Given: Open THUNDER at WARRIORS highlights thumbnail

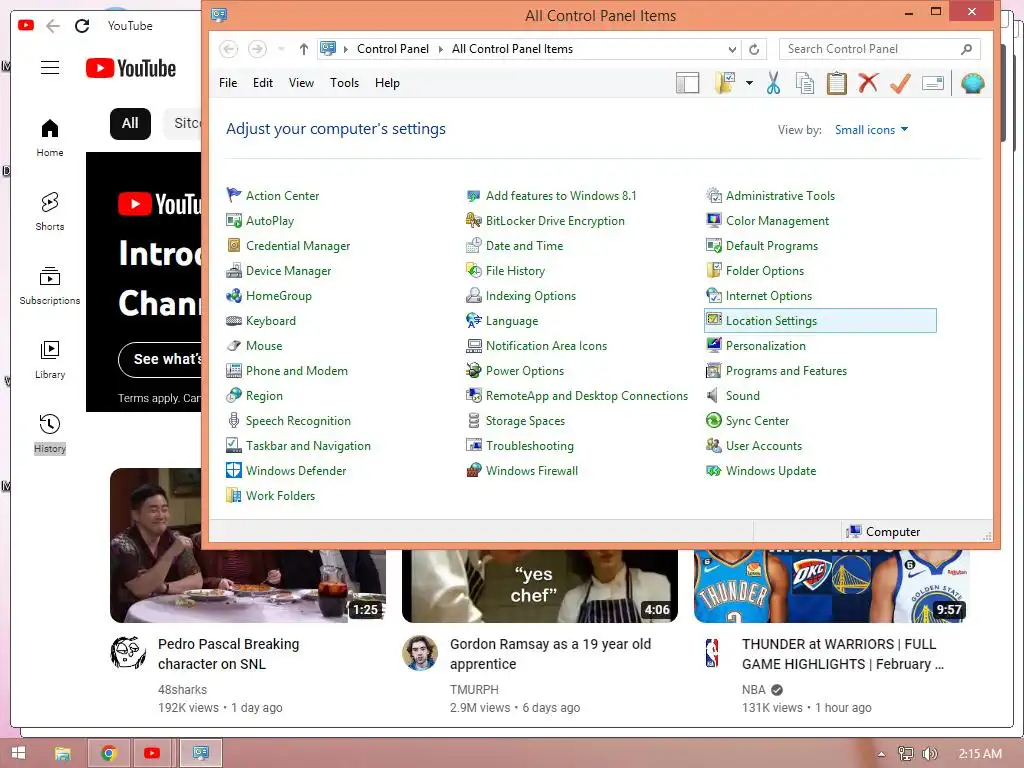Looking at the screenshot, I should point(831,586).
